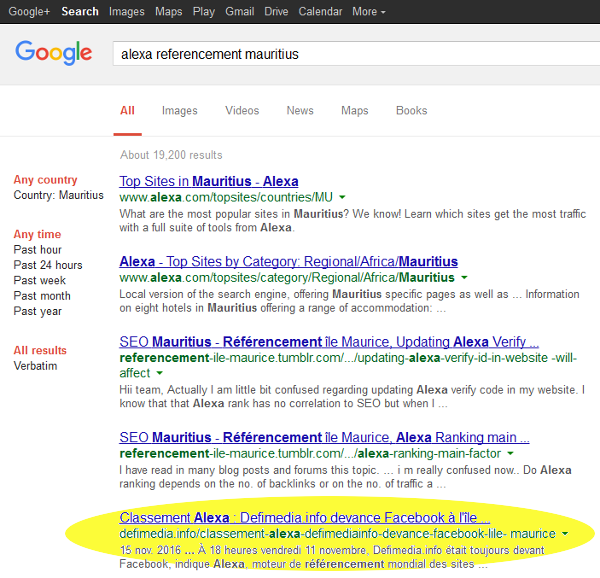This screenshot has width=600, height=578.
Task: Open Maps in the black top bar
Action: point(168,11)
